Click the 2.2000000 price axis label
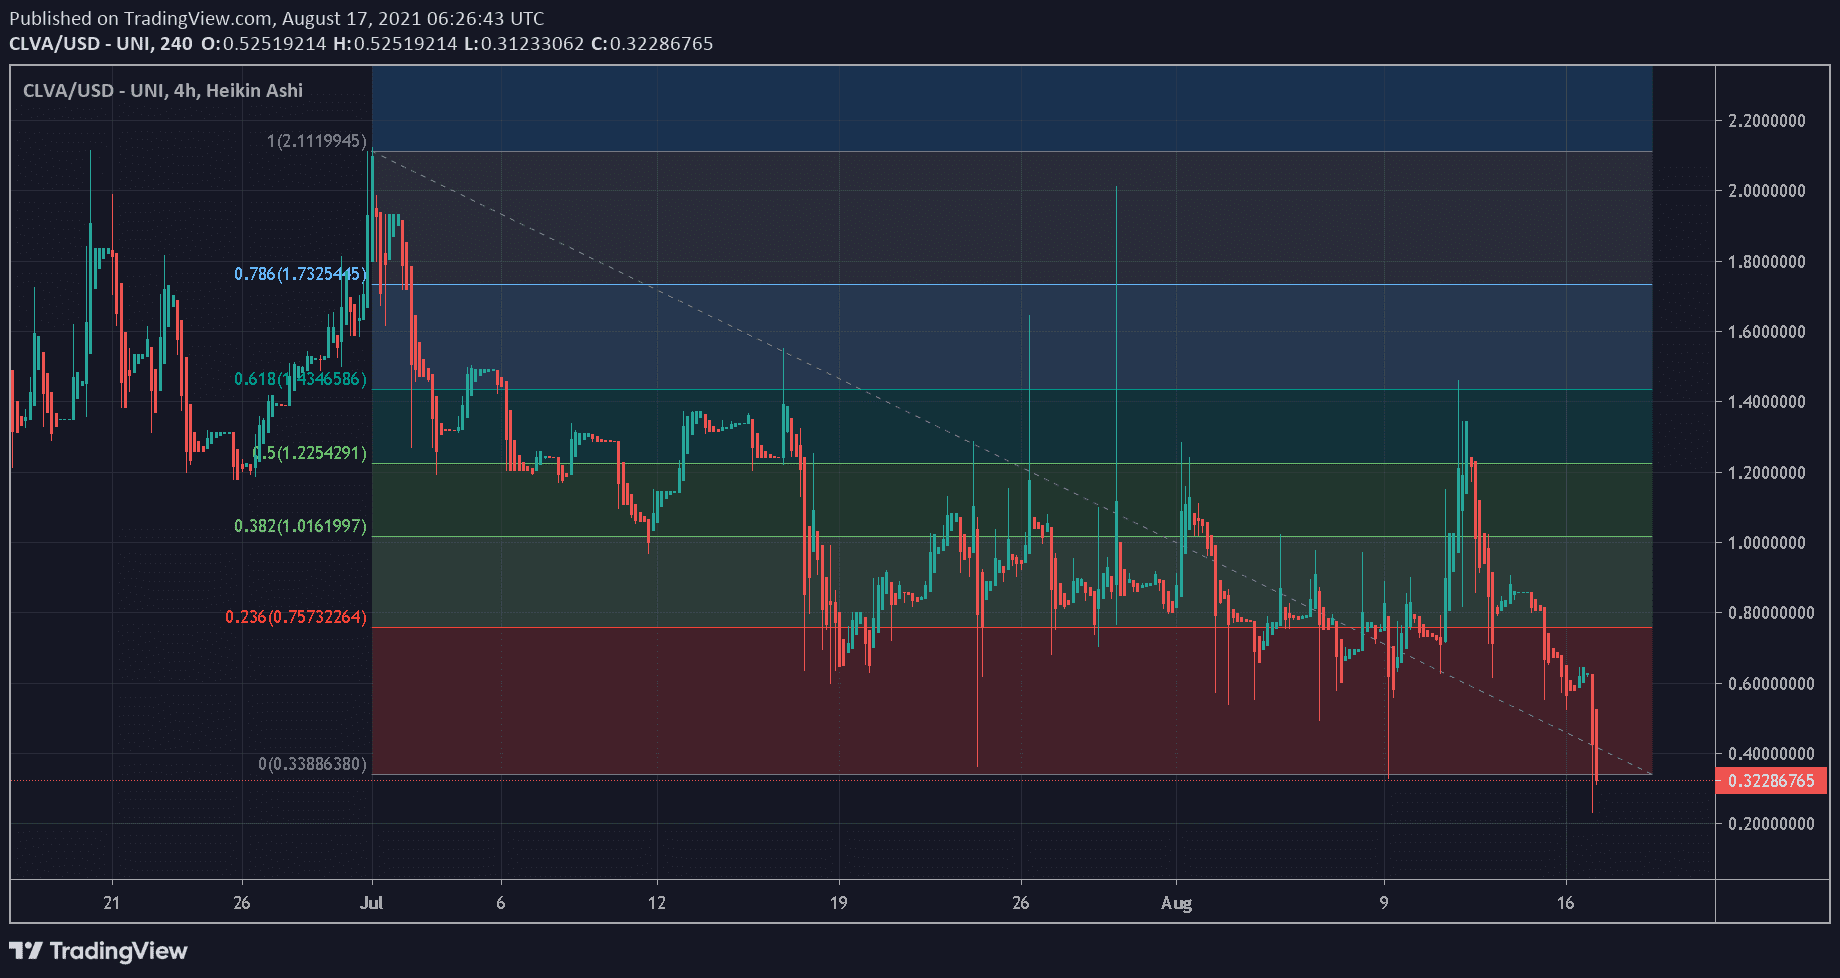The image size is (1840, 978). point(1767,121)
